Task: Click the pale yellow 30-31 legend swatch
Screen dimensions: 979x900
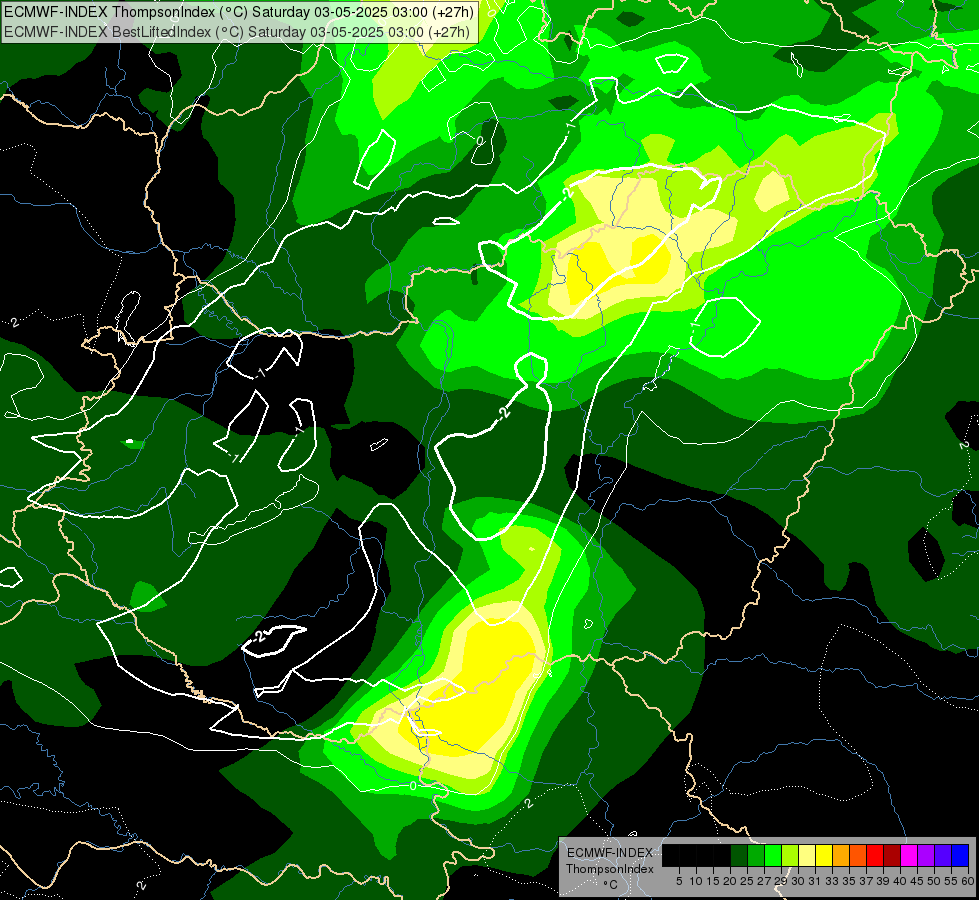Action: [807, 855]
